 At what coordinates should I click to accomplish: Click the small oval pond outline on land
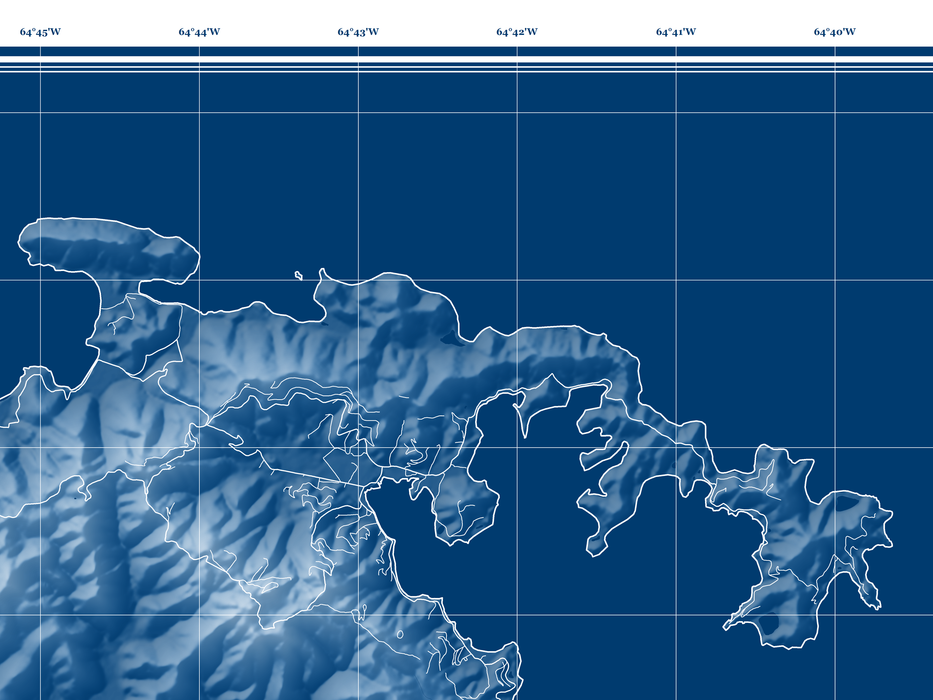point(400,633)
